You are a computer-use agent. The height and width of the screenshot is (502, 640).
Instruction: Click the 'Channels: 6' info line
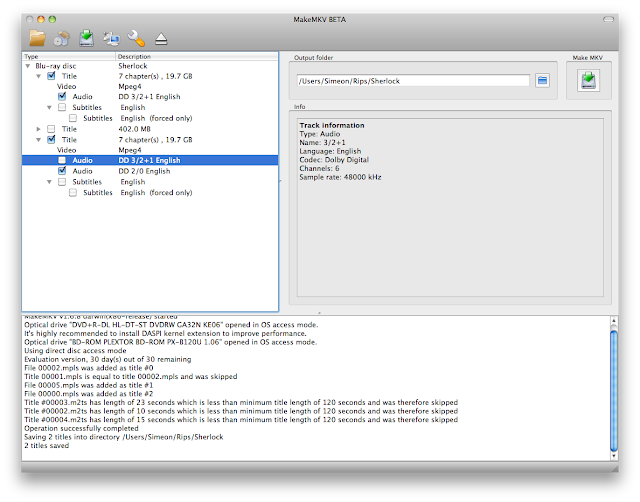pos(319,168)
